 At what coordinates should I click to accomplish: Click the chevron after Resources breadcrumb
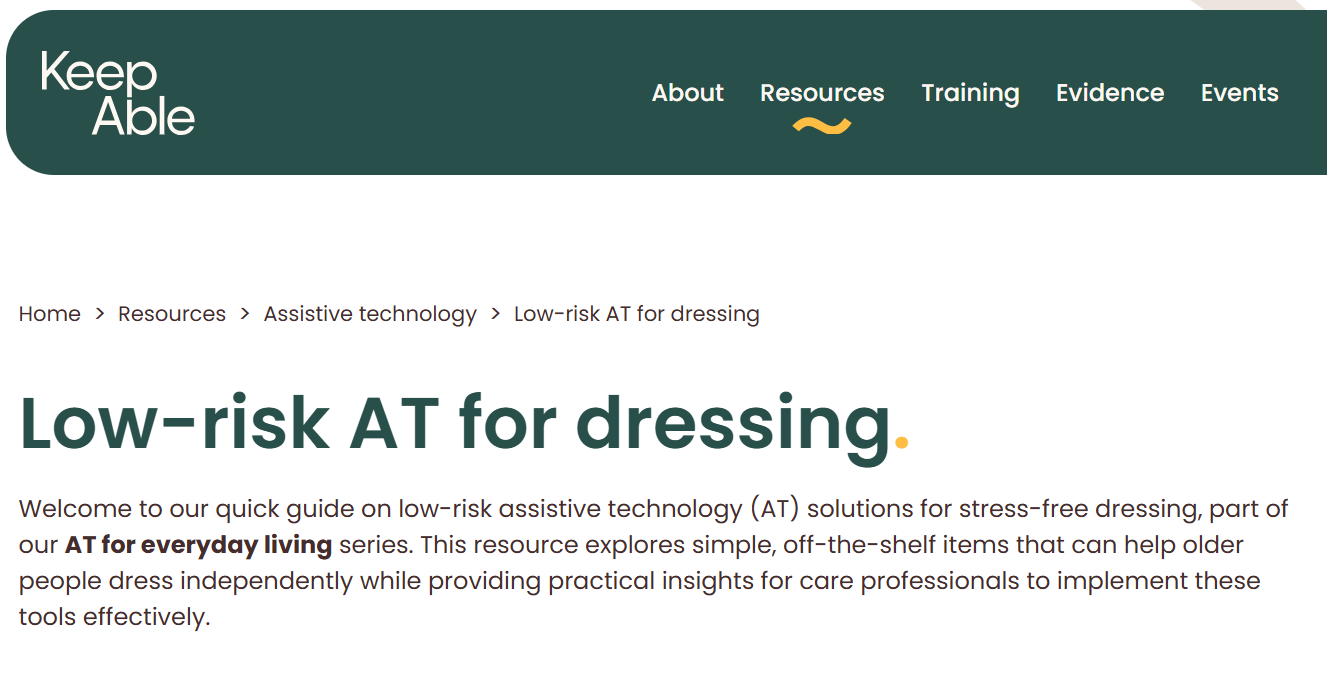click(x=243, y=313)
